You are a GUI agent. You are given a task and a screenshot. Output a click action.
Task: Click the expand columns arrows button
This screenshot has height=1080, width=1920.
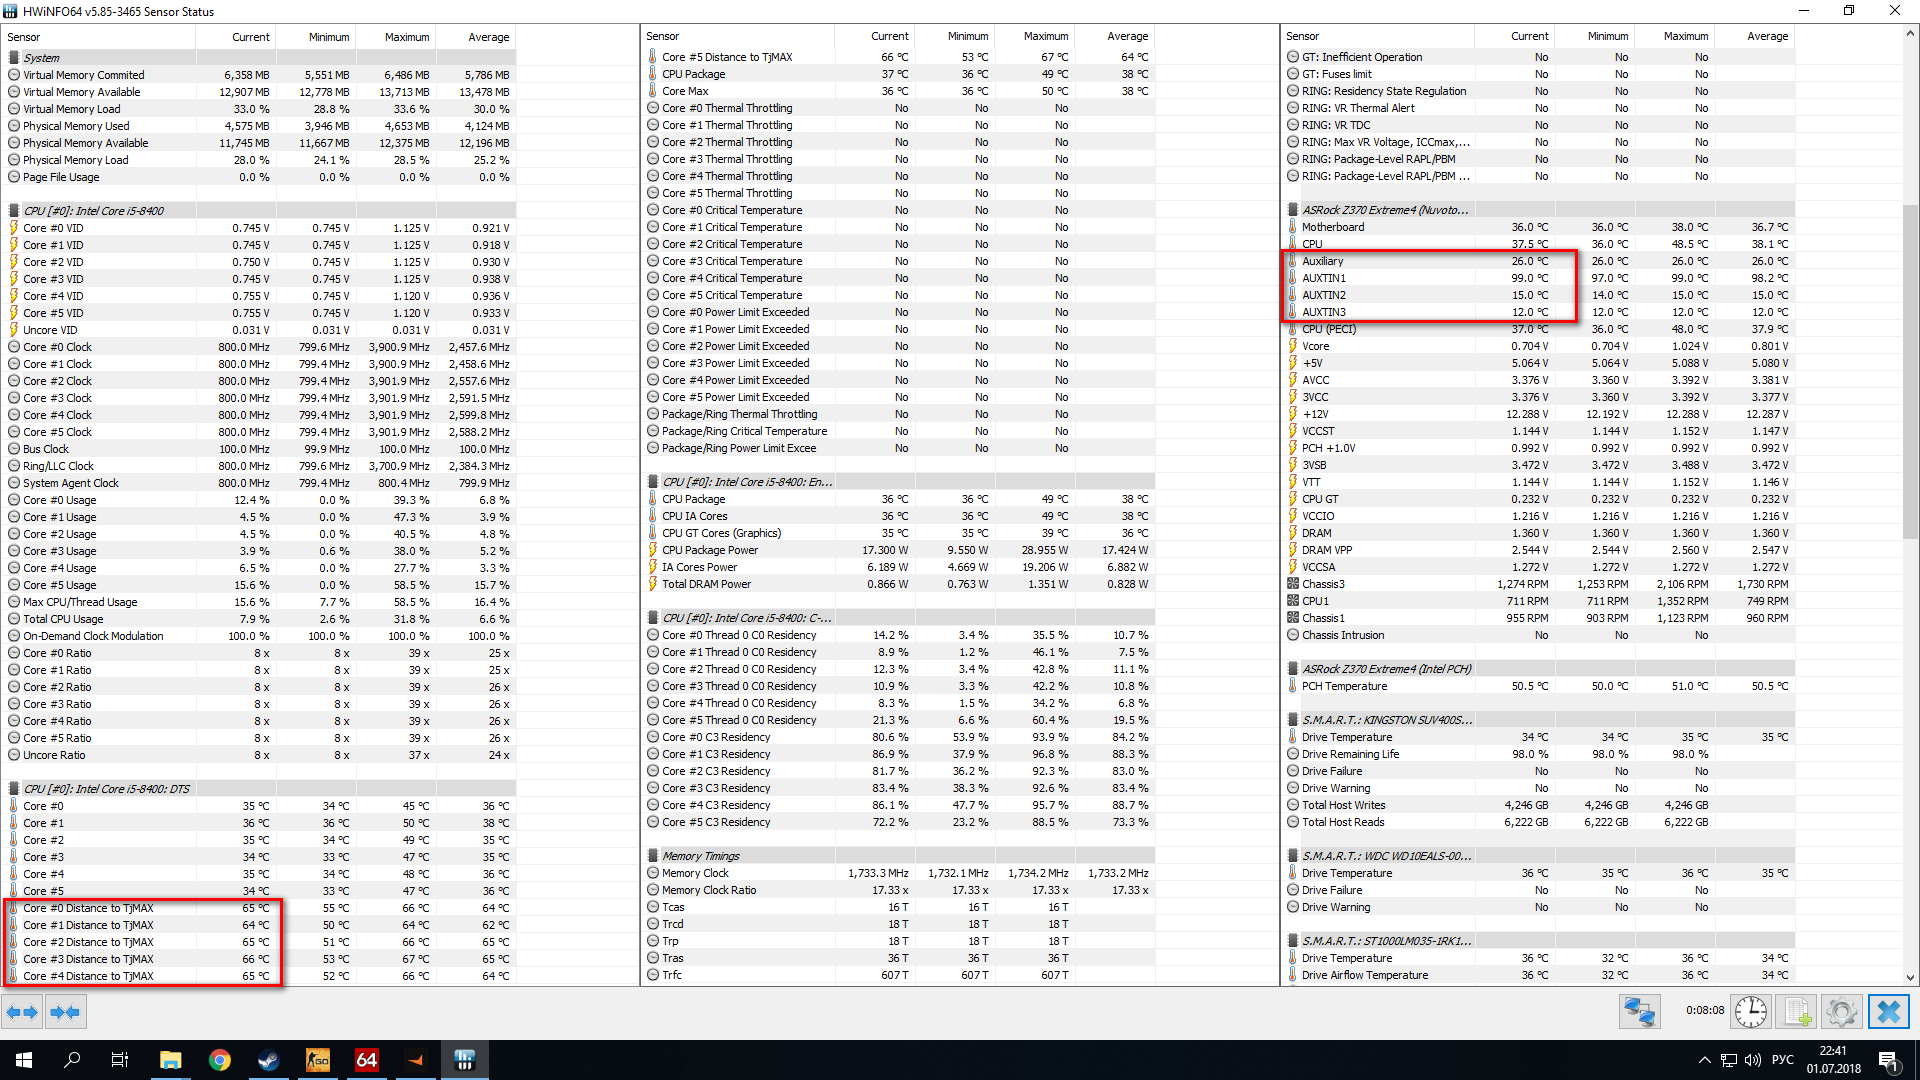(22, 1012)
